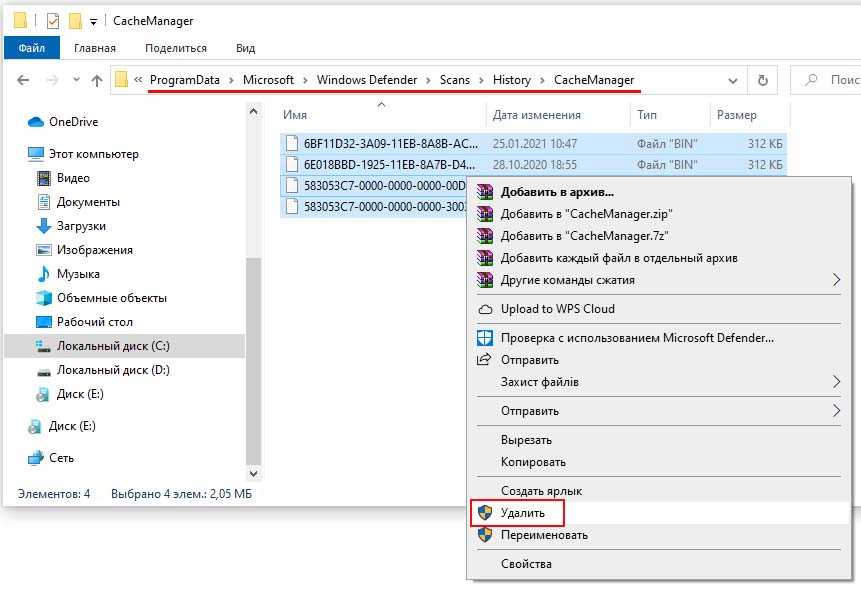This screenshot has width=861, height=596.
Task: Choose Удалить from the context menu
Action: (x=523, y=513)
